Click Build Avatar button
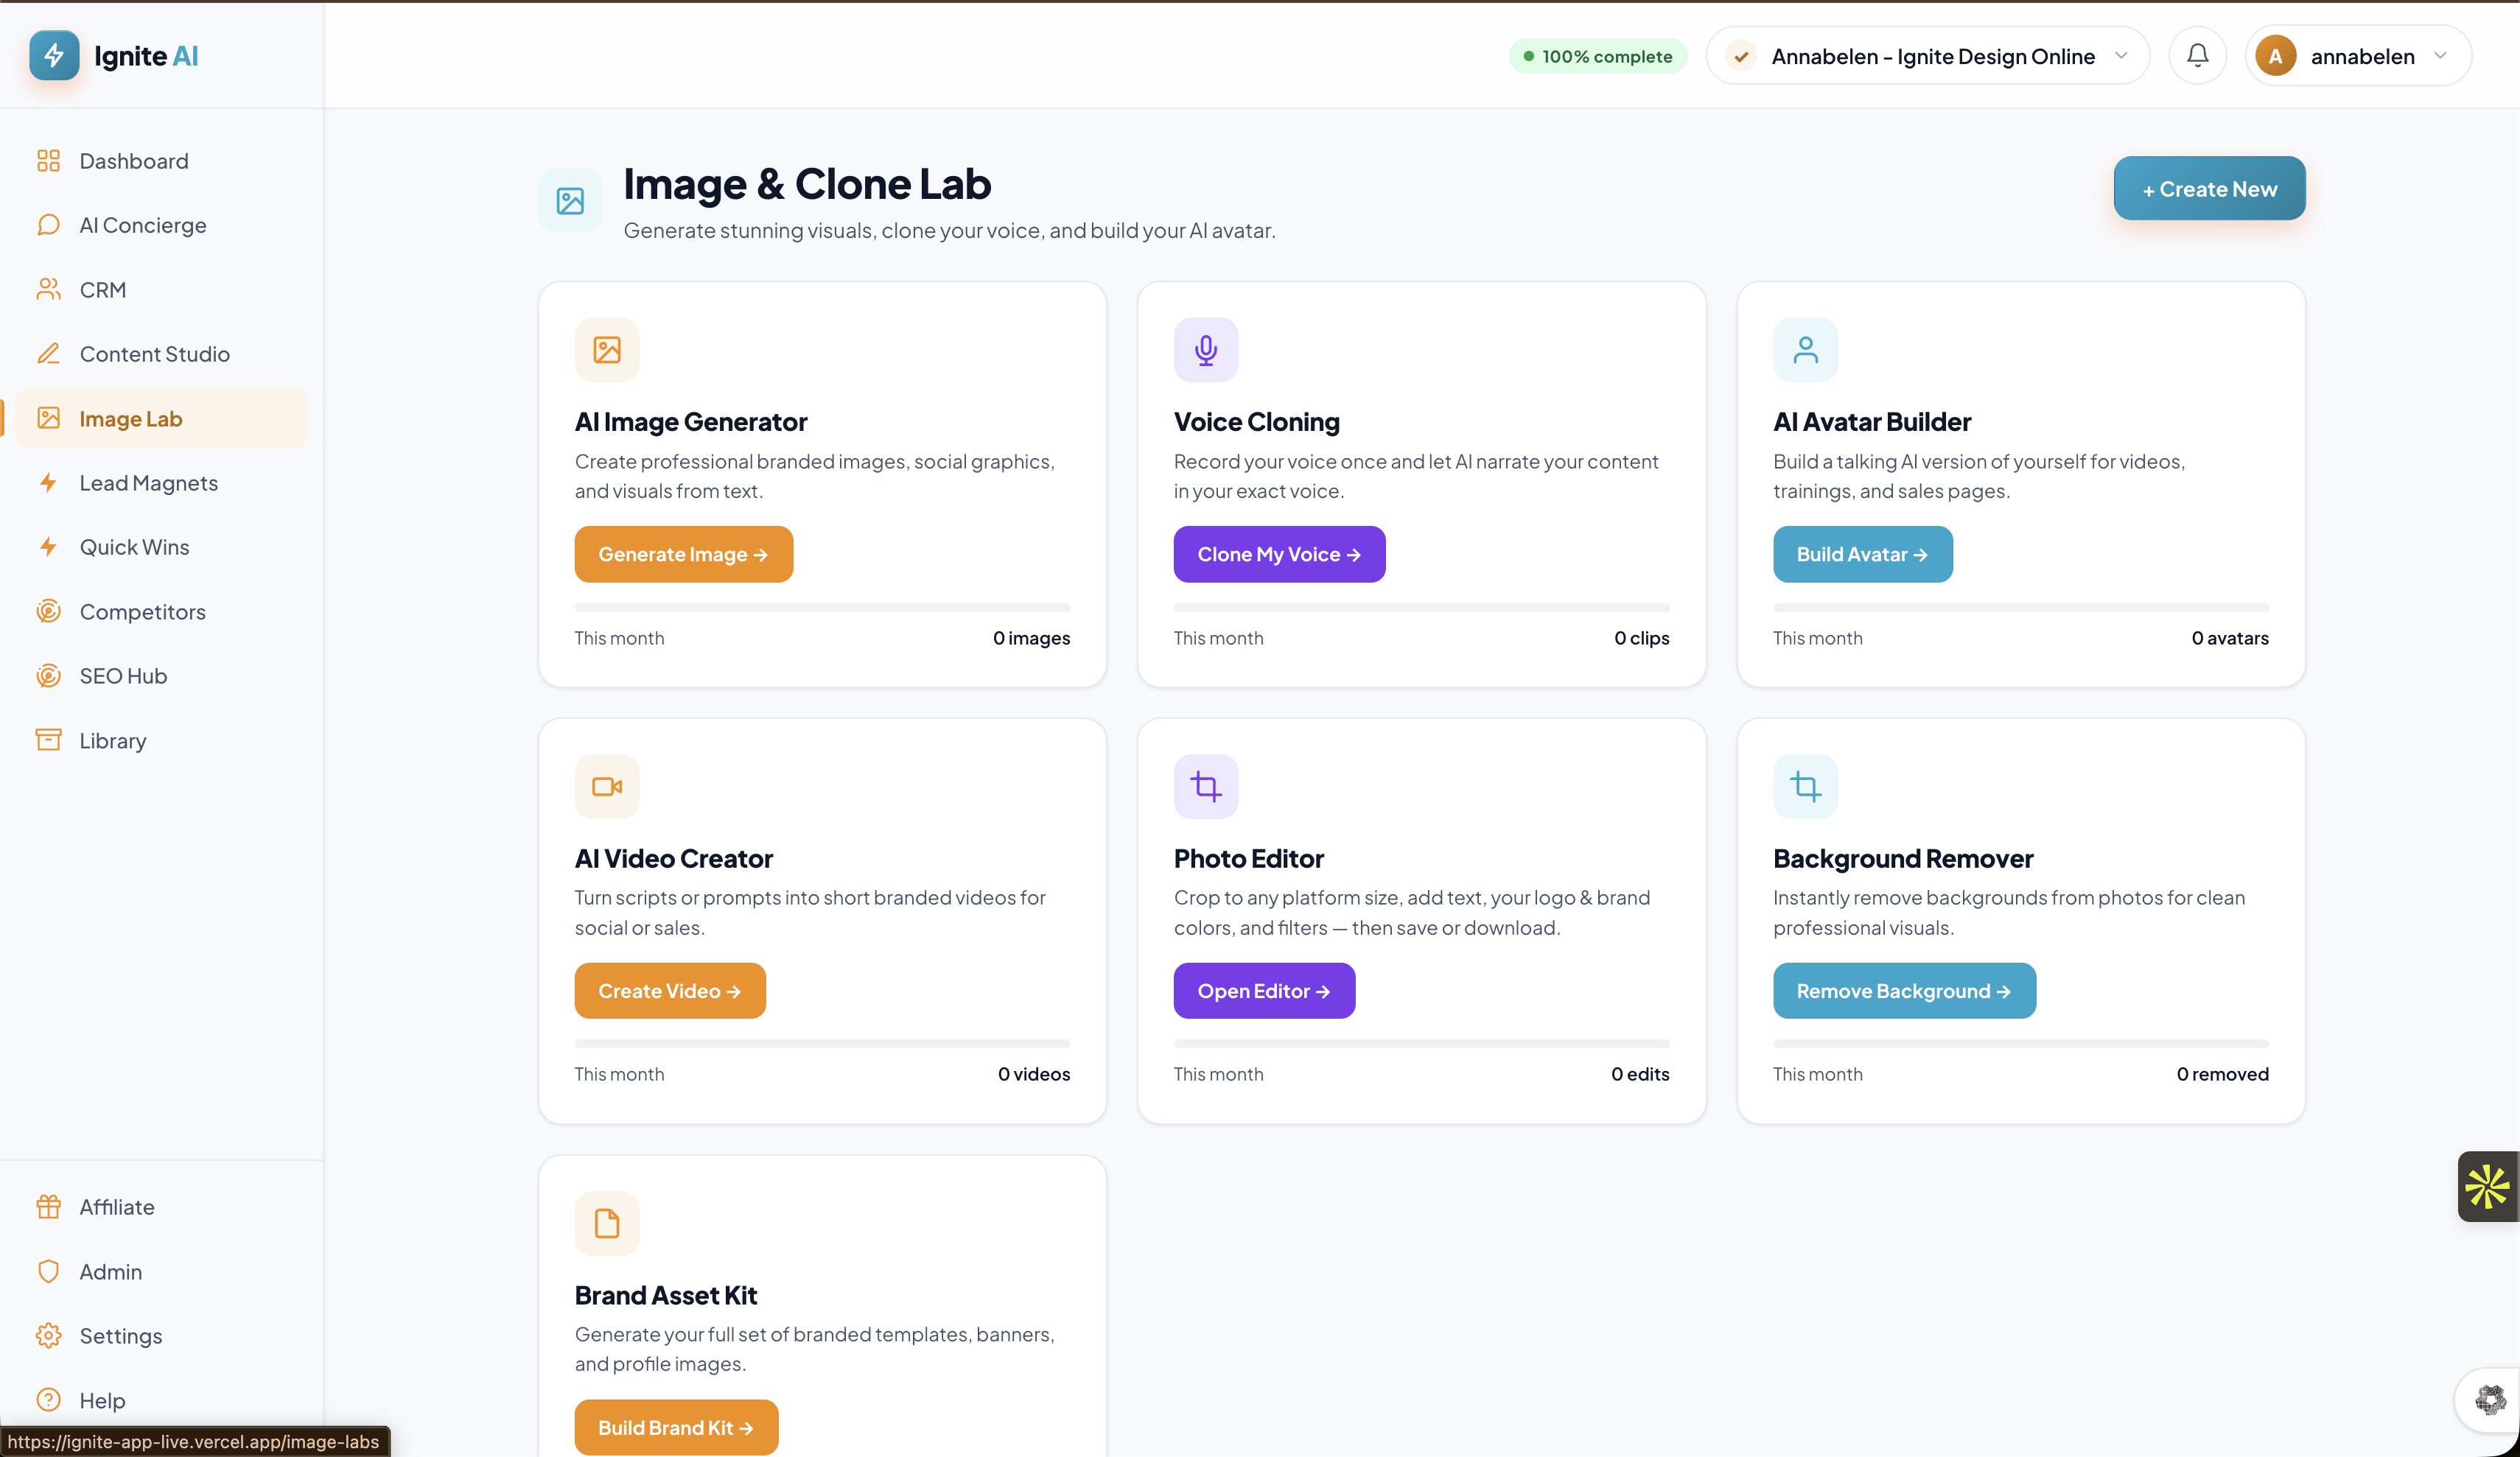Screen dimensions: 2520x1457 [x=1862, y=554]
